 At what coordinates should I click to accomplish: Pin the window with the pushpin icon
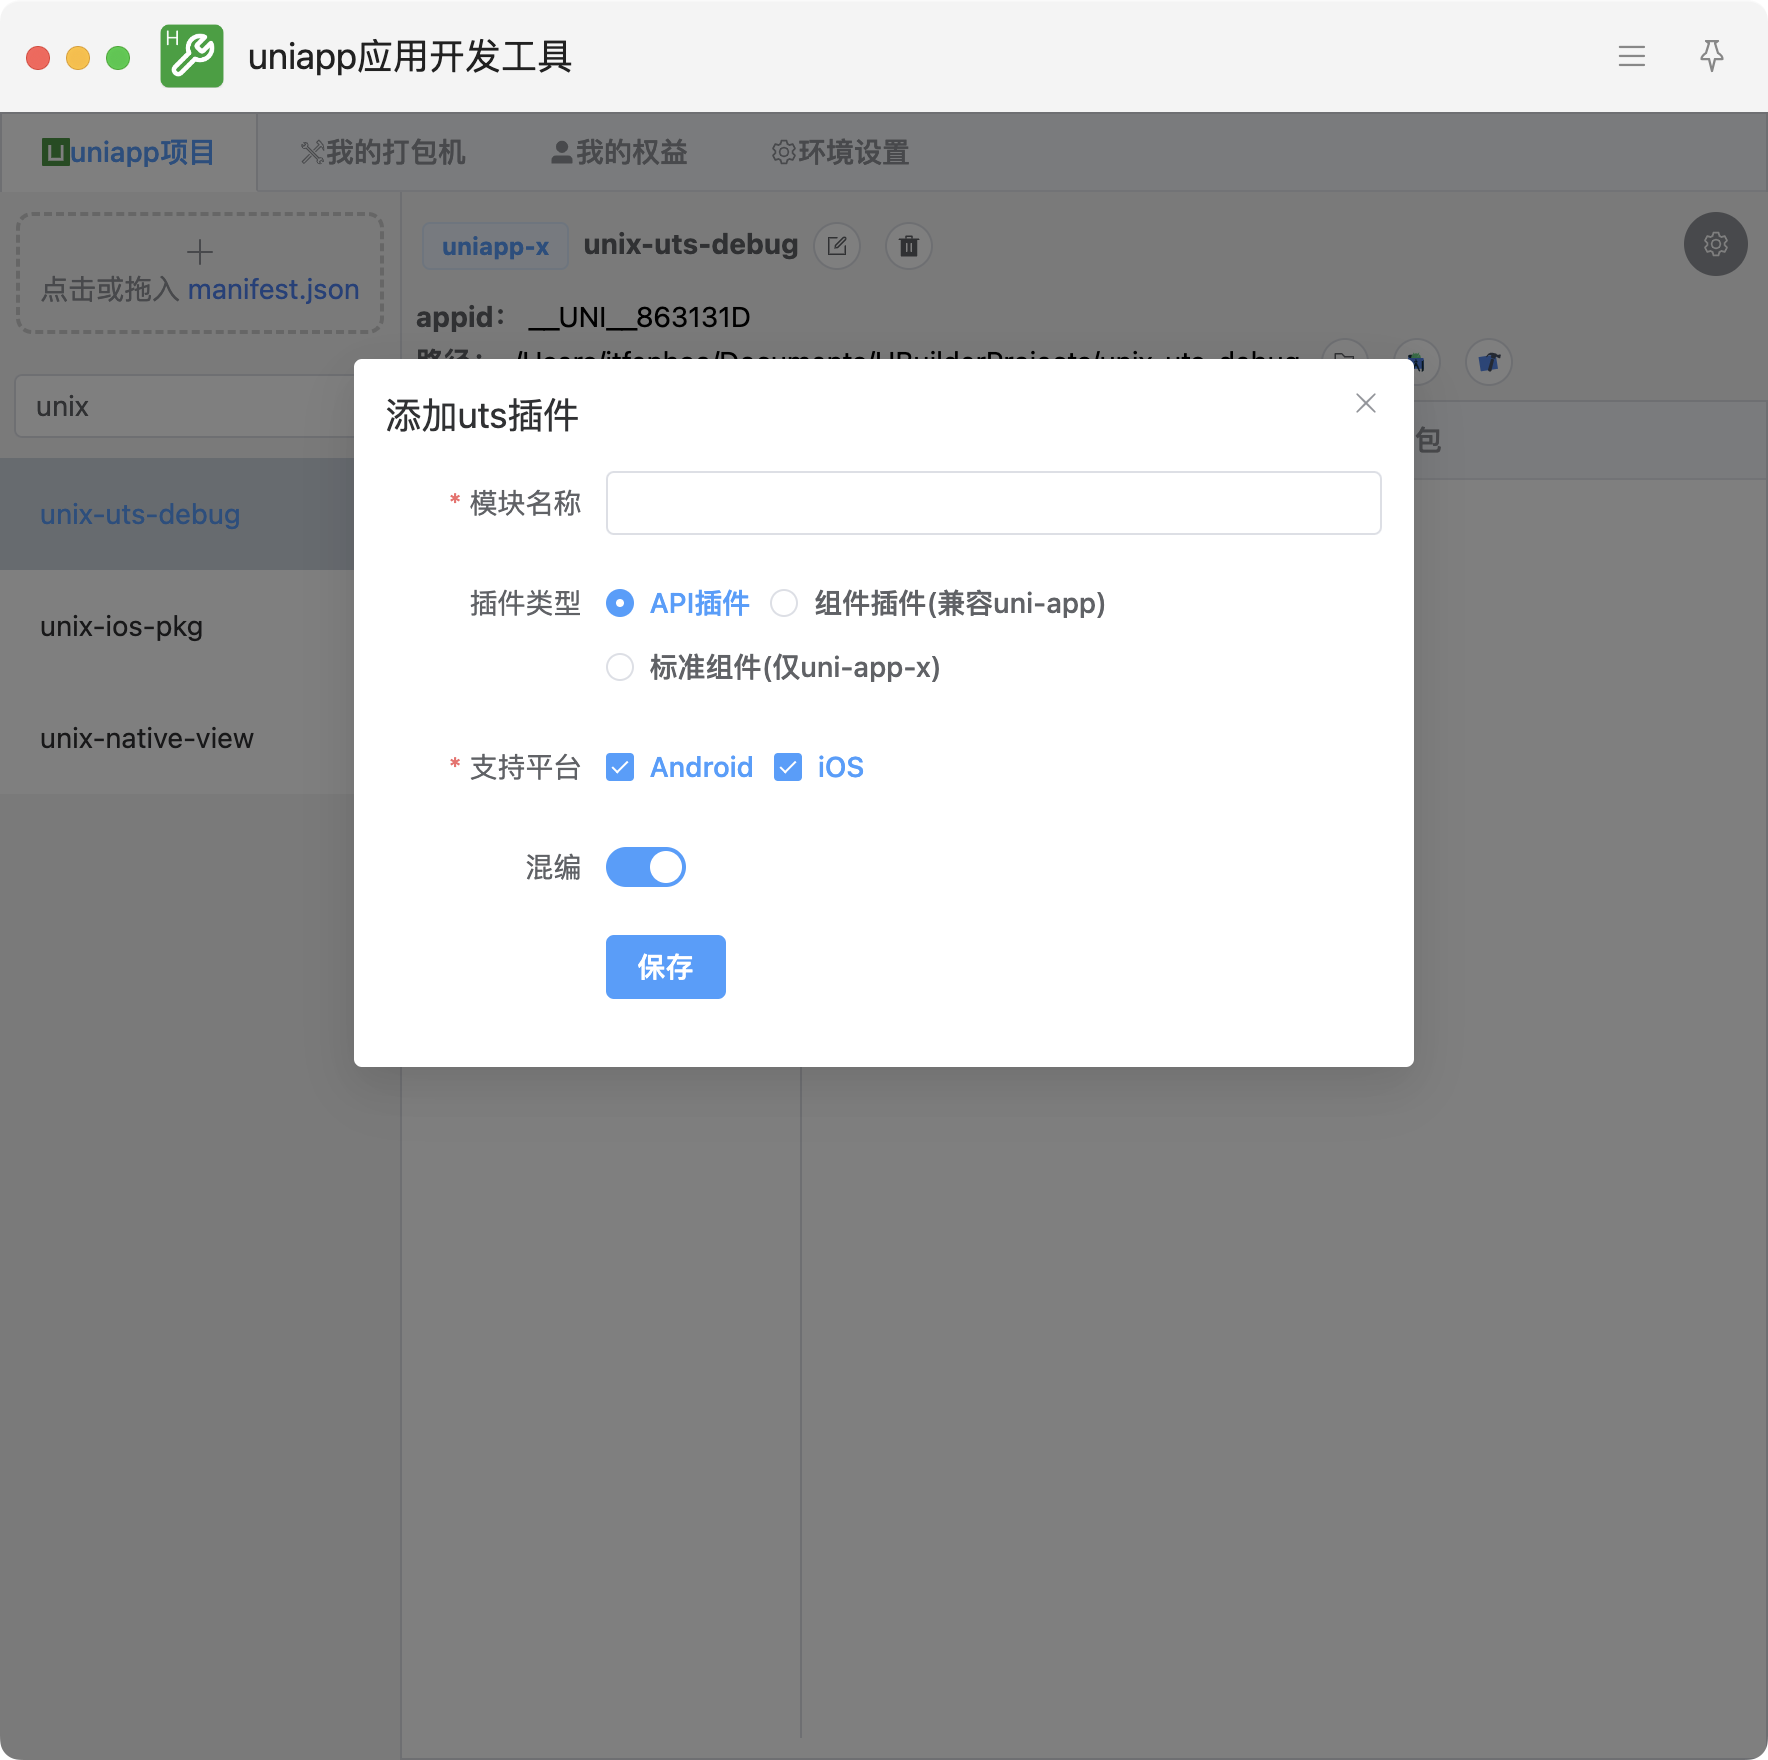(1712, 56)
